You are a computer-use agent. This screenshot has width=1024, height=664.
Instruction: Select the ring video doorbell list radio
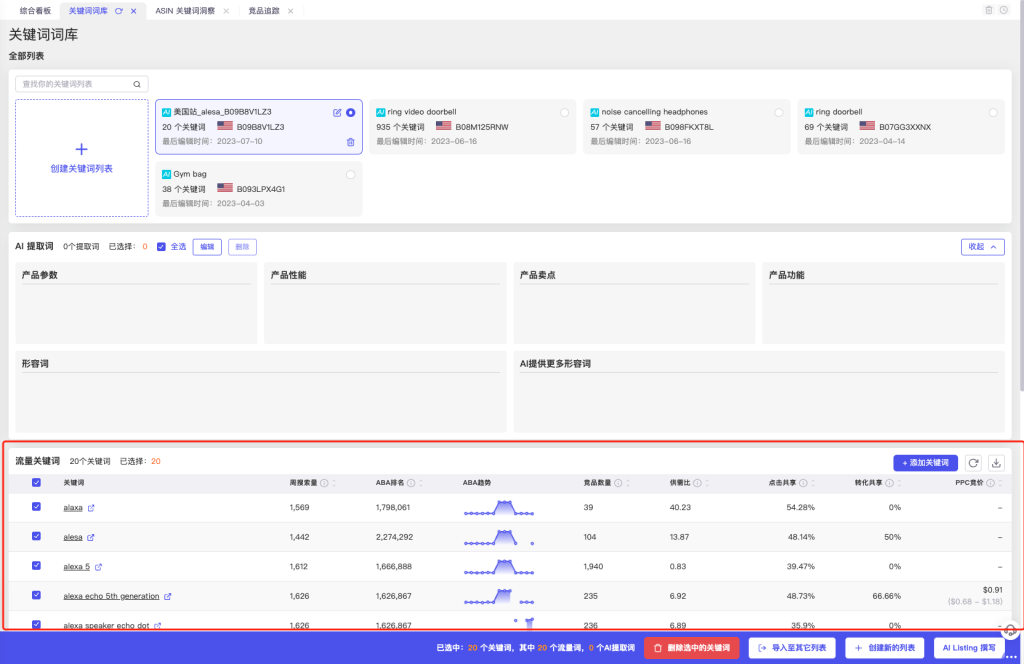coord(564,113)
